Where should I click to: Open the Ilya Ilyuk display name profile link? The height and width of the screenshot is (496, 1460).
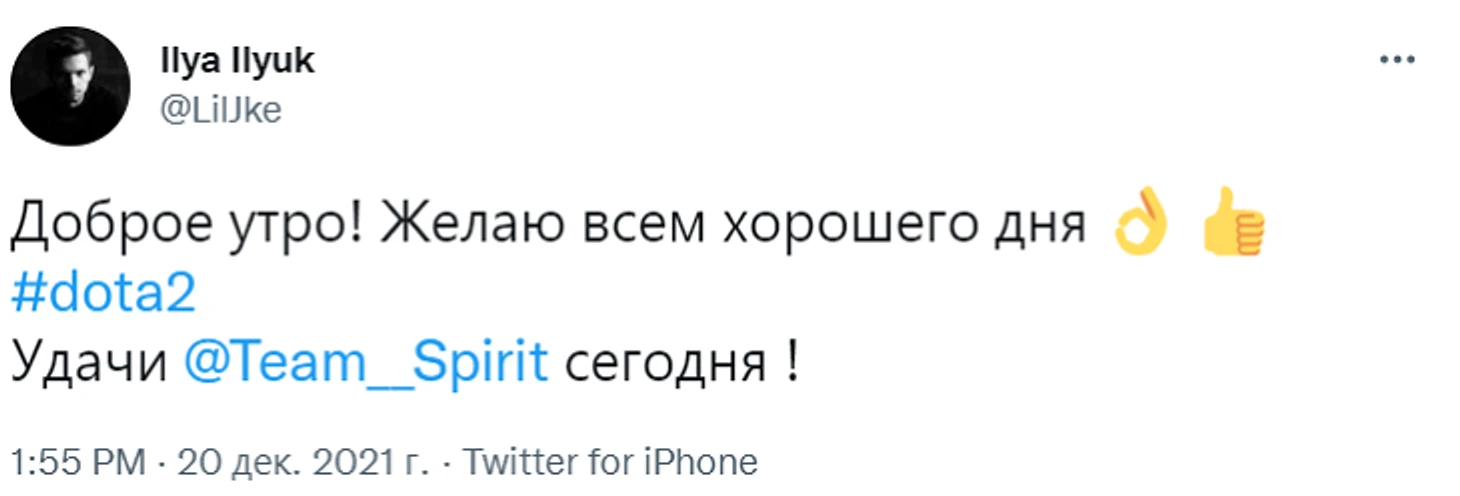pyautogui.click(x=237, y=61)
